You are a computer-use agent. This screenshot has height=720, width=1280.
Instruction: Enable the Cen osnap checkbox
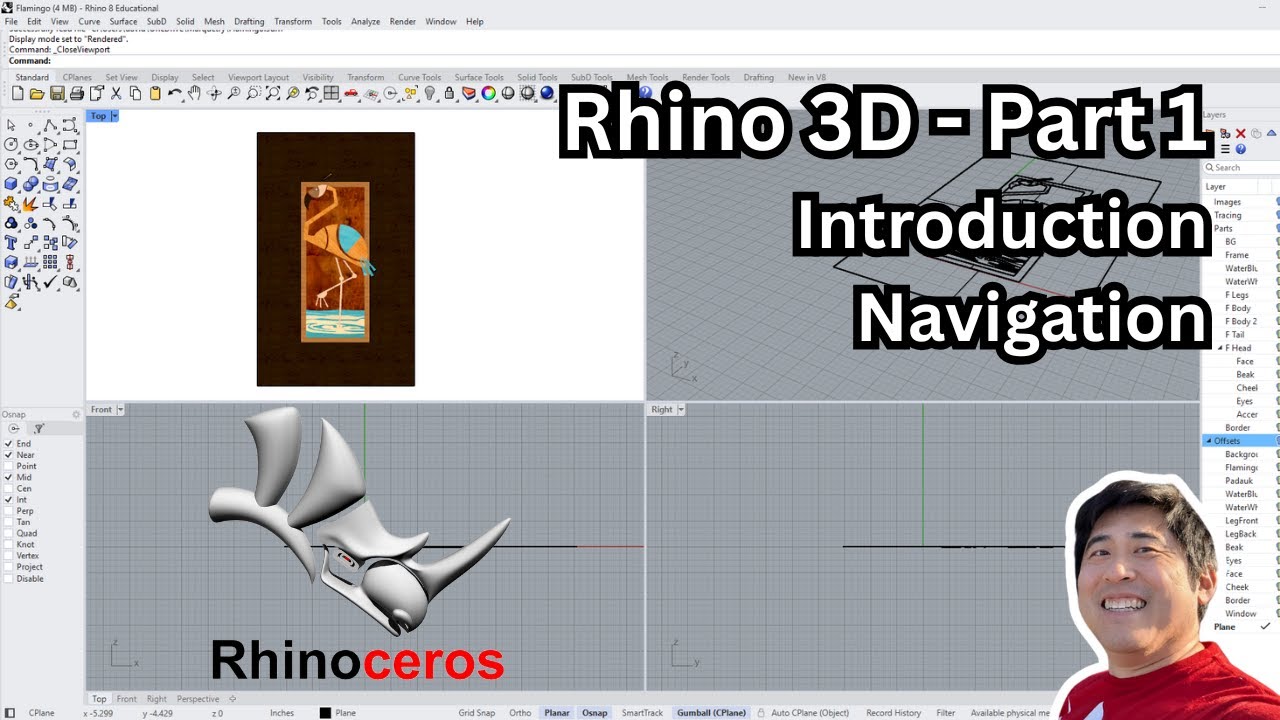coord(9,489)
